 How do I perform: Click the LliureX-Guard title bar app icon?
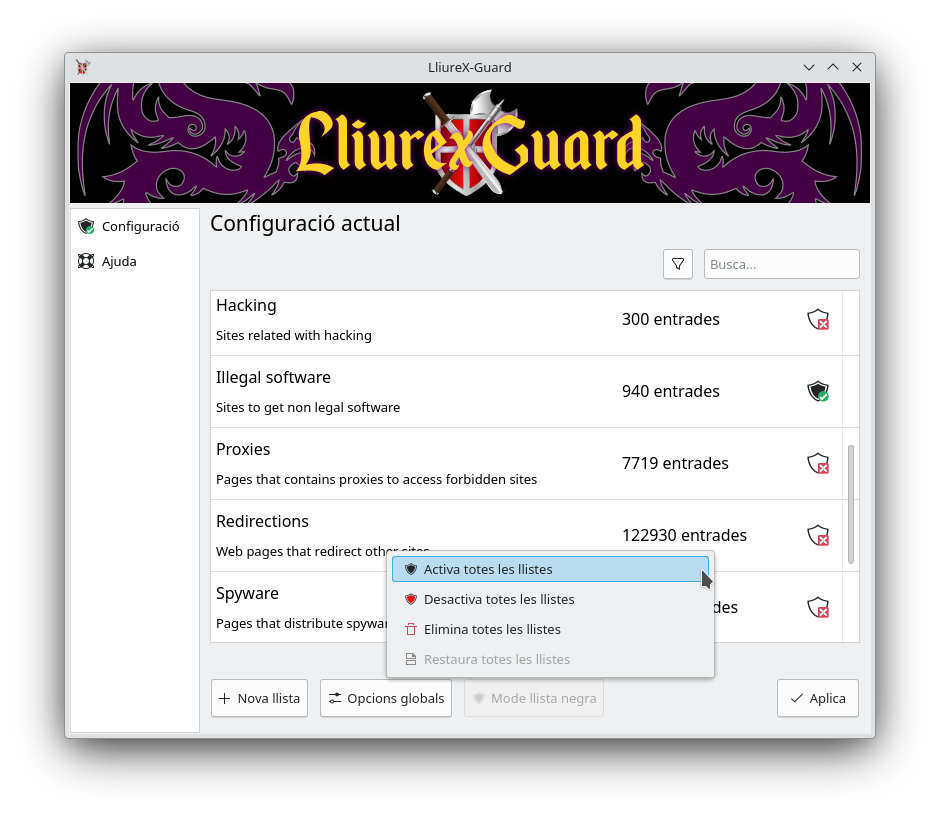point(83,67)
